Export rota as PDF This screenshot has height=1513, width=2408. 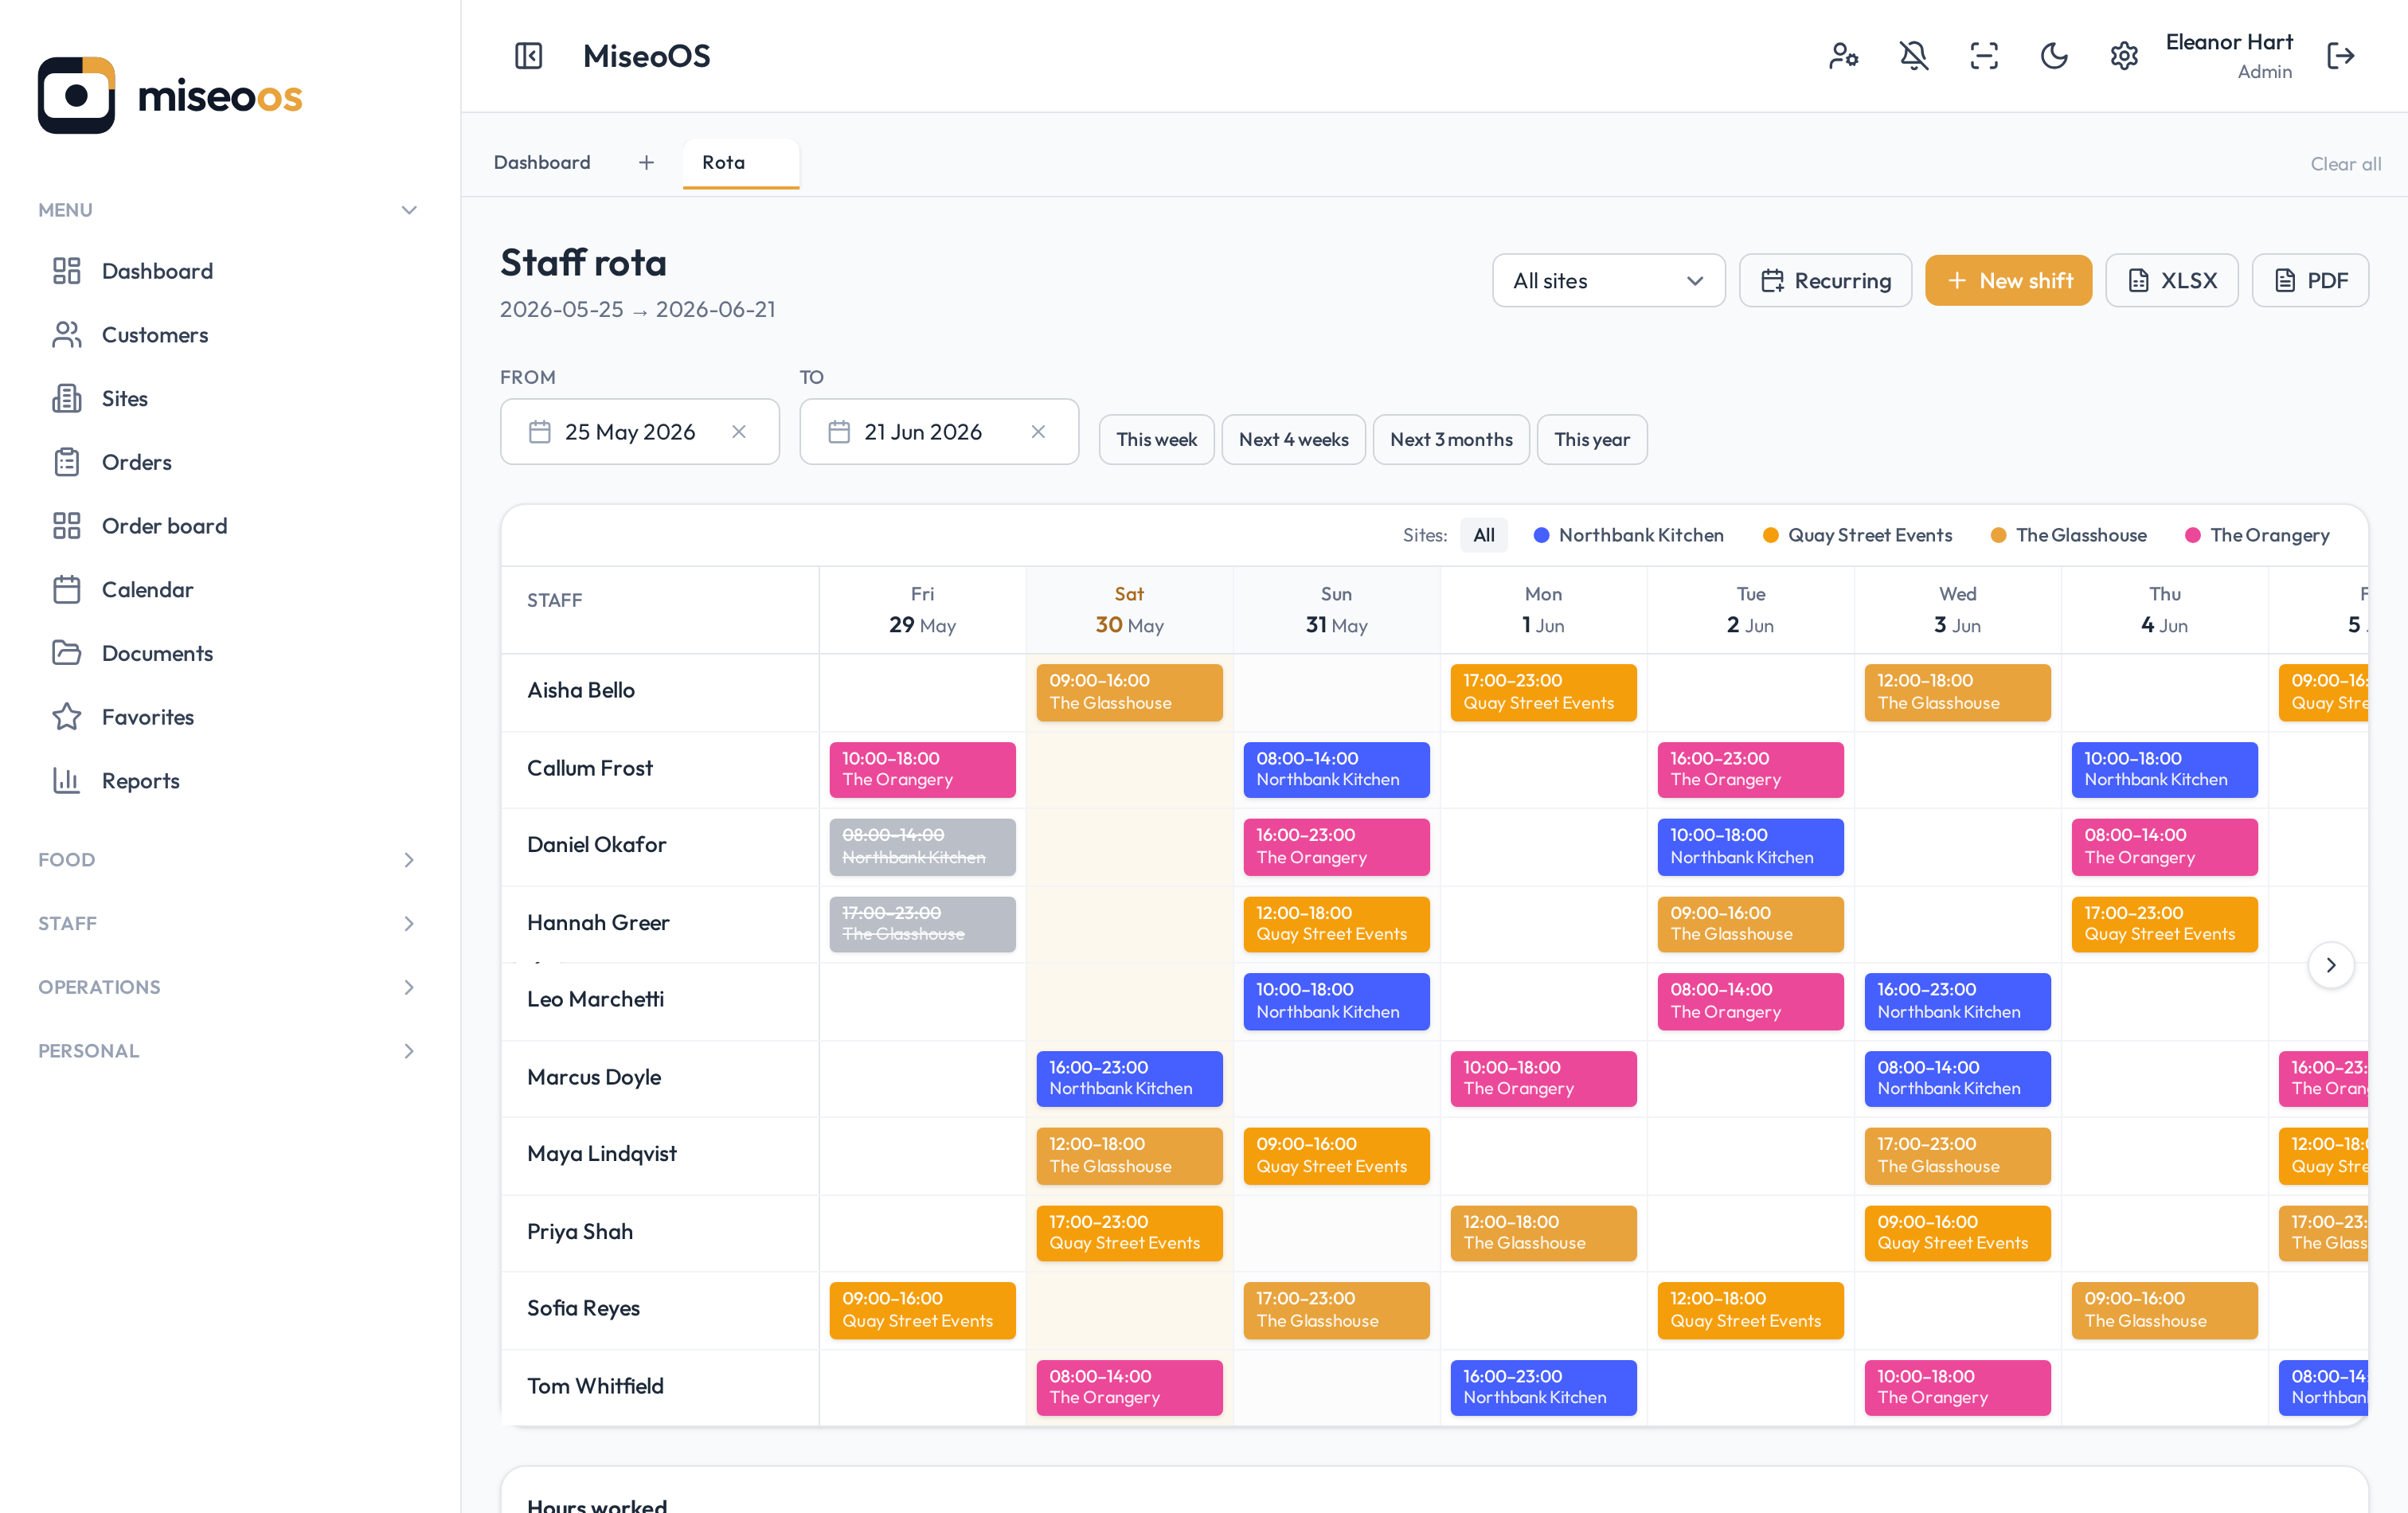[x=2309, y=280]
